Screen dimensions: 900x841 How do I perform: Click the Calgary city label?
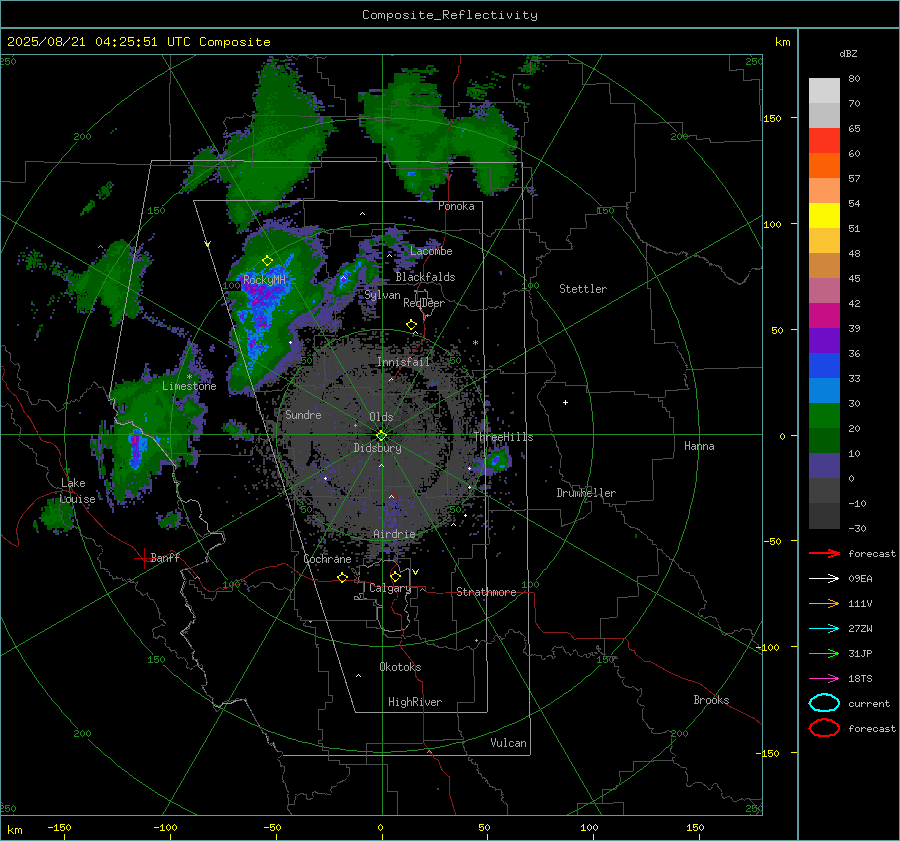point(390,588)
